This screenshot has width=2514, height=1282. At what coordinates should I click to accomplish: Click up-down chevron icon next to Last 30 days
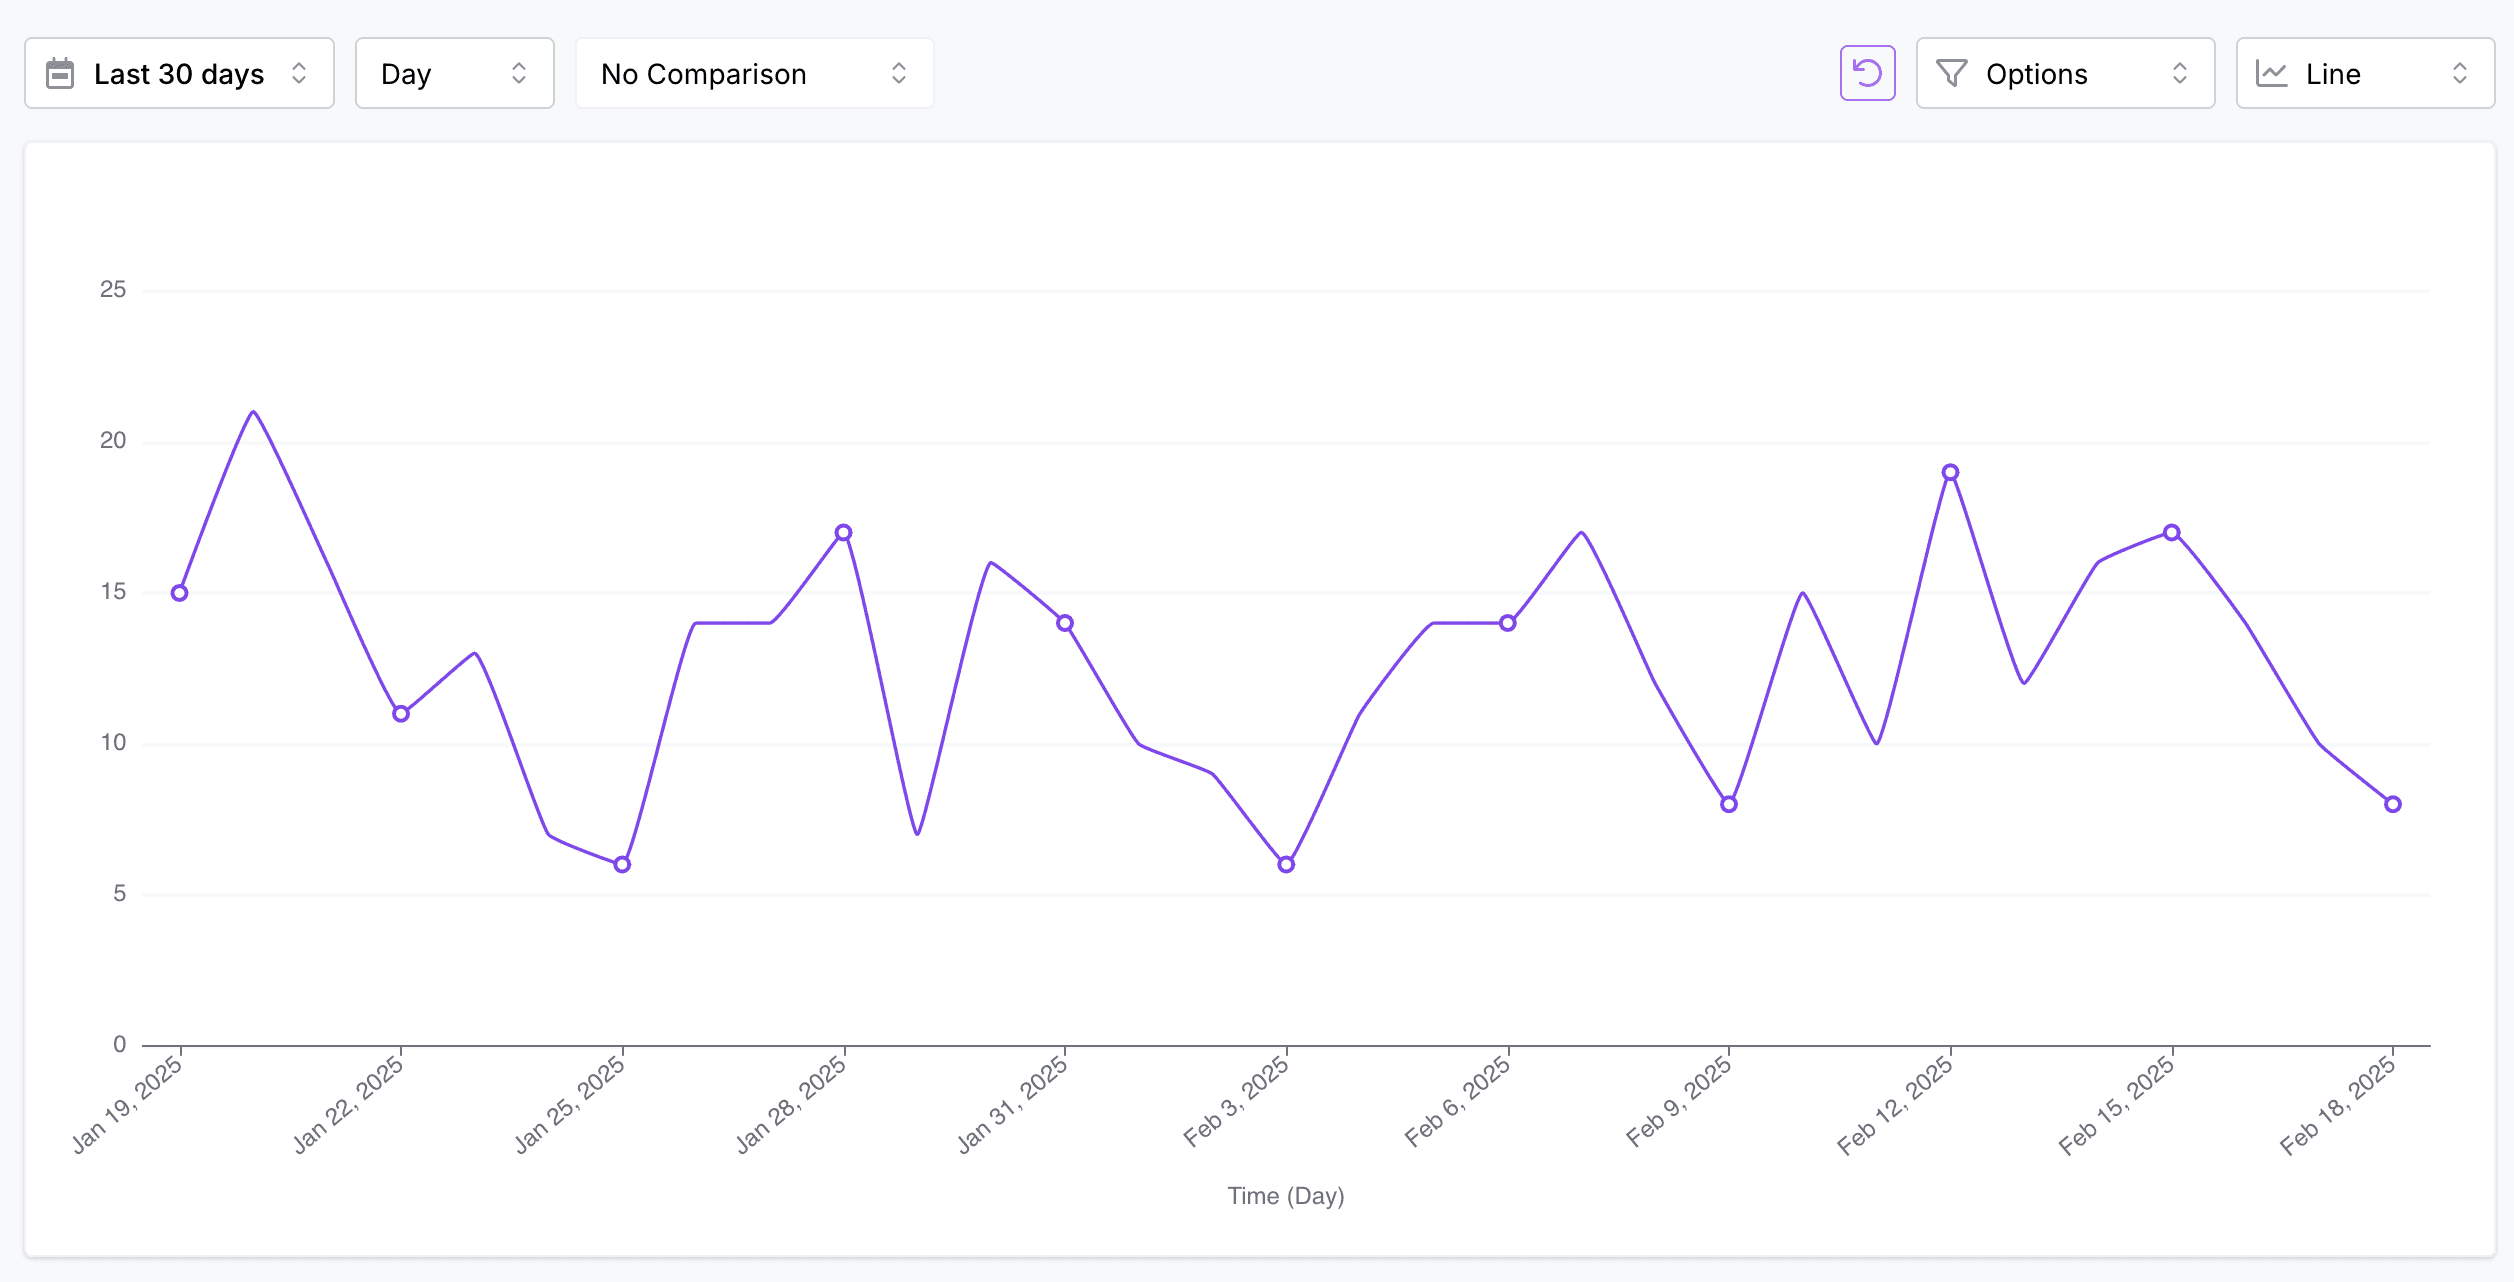coord(299,73)
